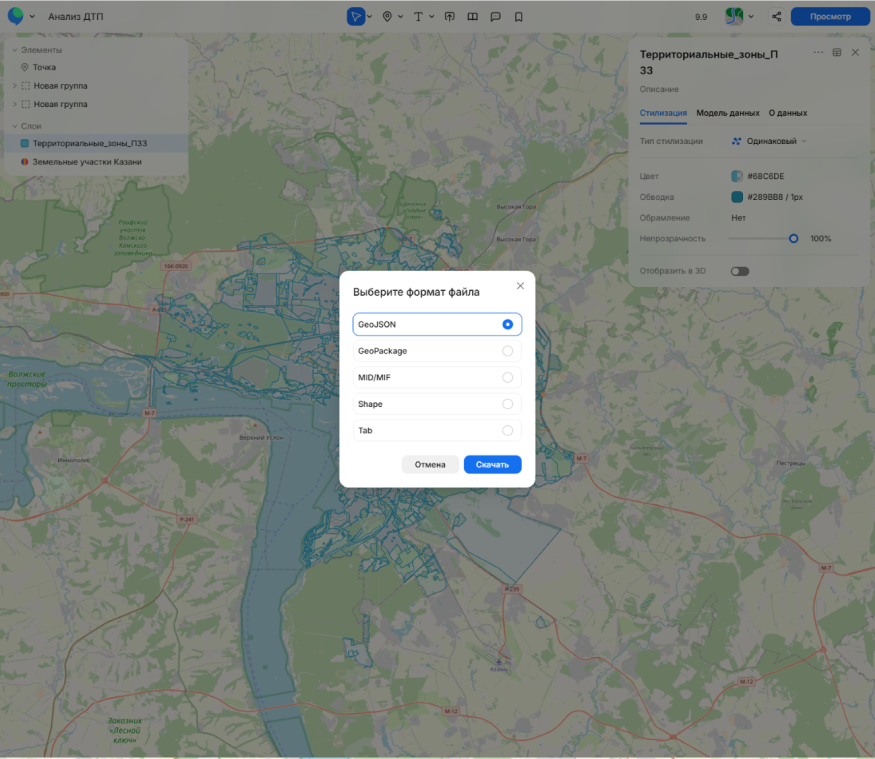Choose the Shape file format

point(437,404)
